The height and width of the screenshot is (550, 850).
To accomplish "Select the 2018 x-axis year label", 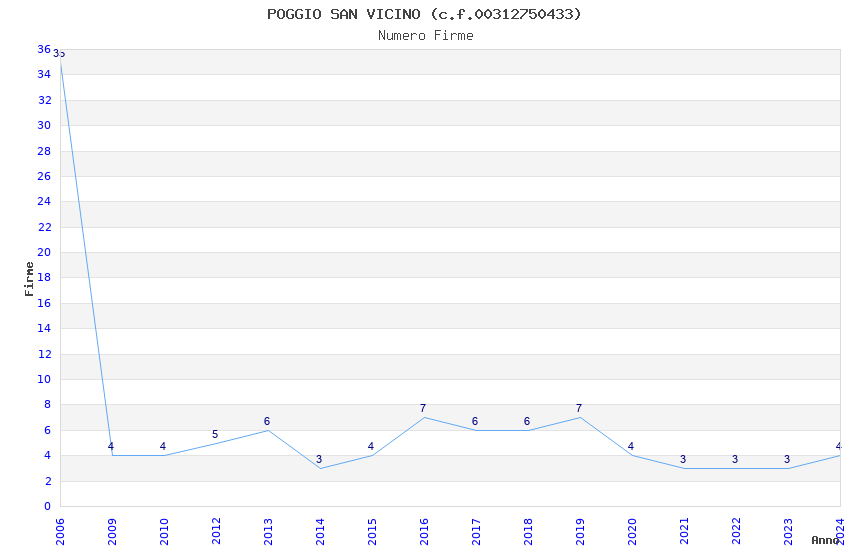I will [528, 532].
